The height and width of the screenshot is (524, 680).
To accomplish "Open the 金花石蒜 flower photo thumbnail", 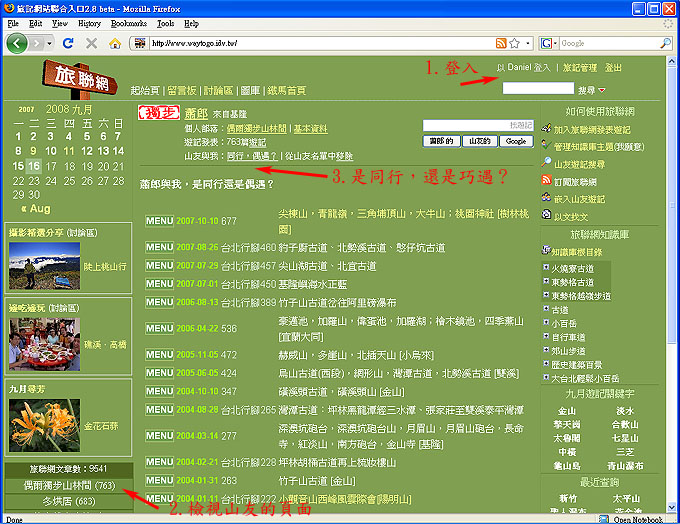I will (38, 424).
